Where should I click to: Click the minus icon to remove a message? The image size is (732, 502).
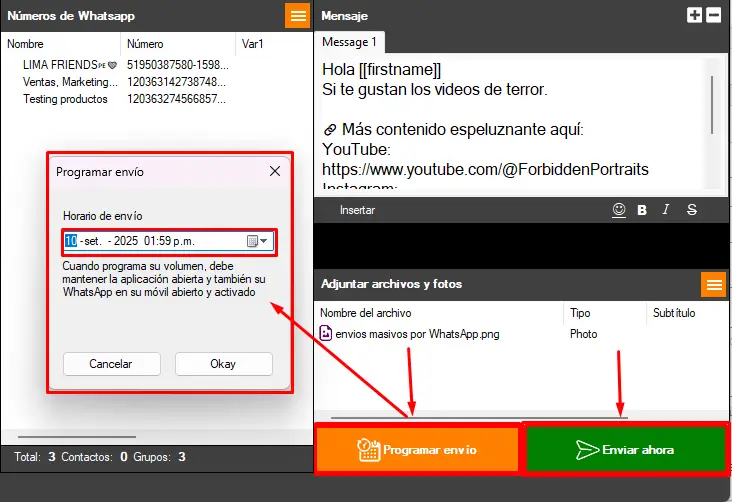713,15
